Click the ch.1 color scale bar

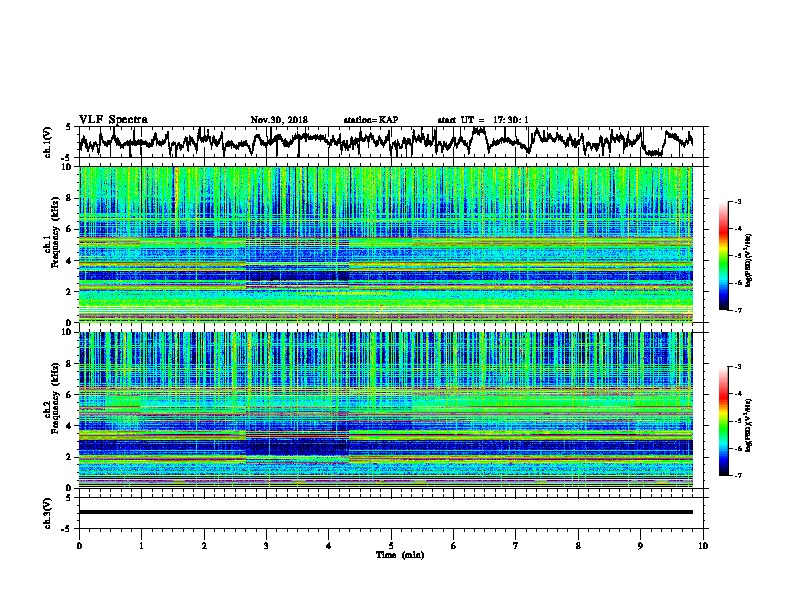coord(723,256)
